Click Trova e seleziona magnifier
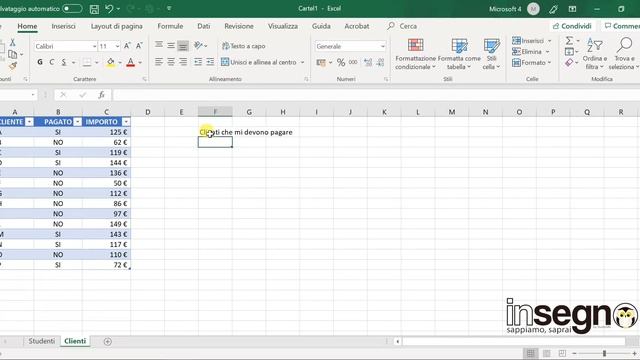This screenshot has width=640, height=360. coord(623,54)
